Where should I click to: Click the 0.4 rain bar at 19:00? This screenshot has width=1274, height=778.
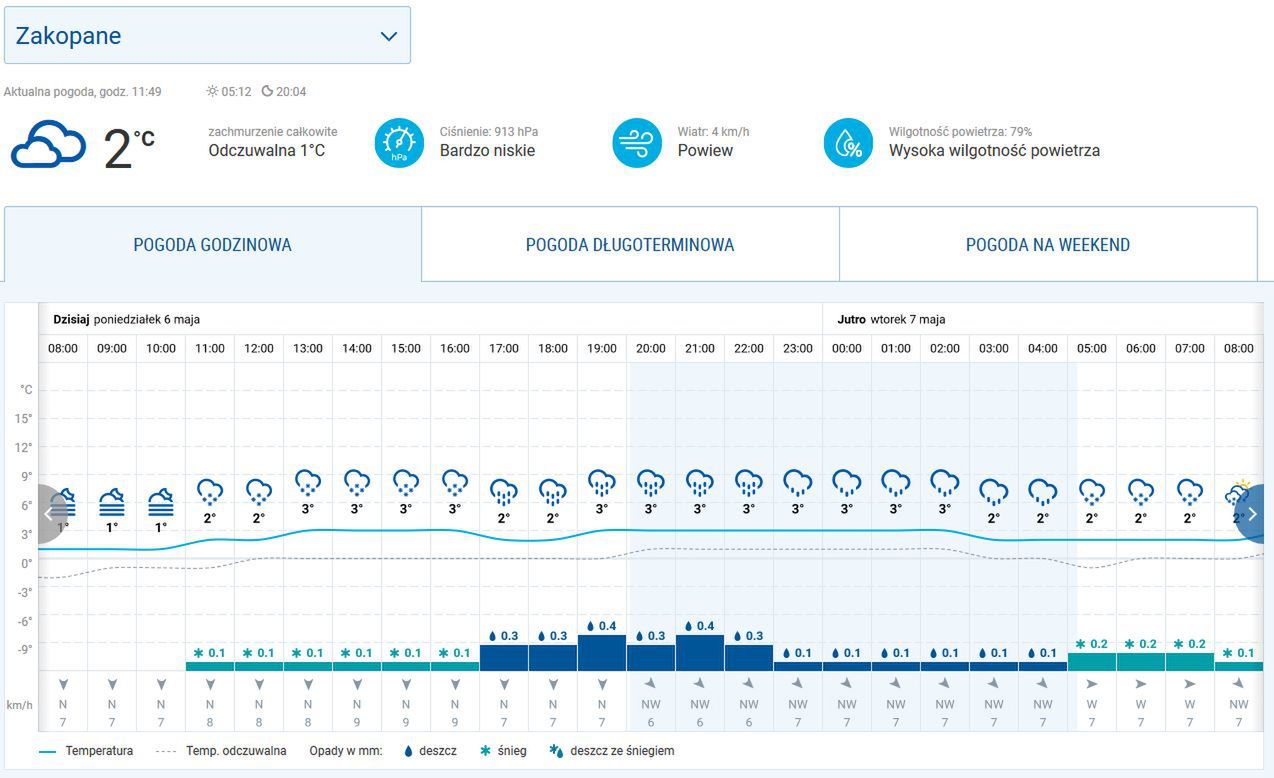602,652
